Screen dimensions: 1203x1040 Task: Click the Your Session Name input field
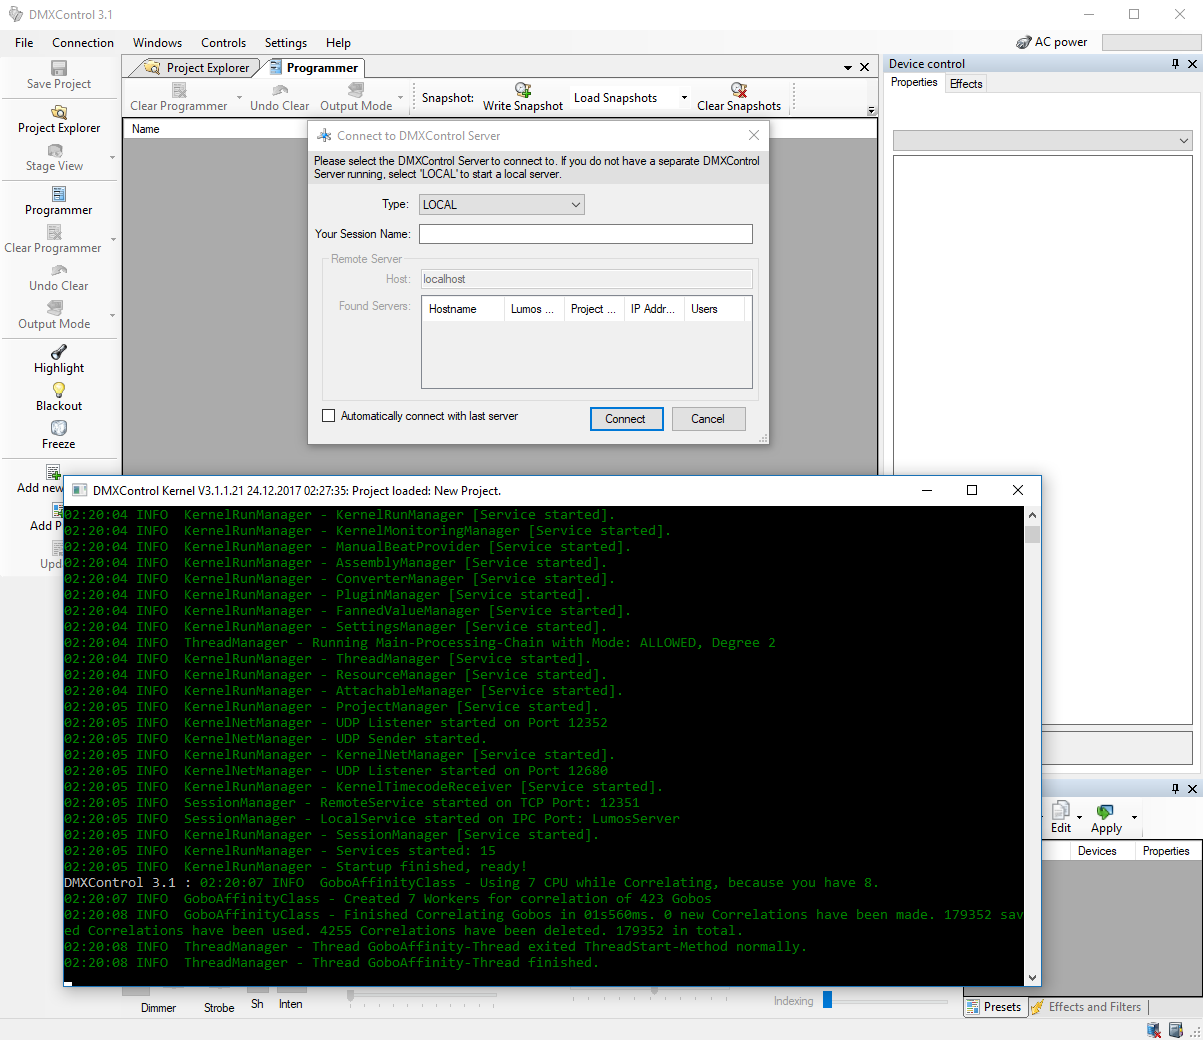pyautogui.click(x=586, y=234)
